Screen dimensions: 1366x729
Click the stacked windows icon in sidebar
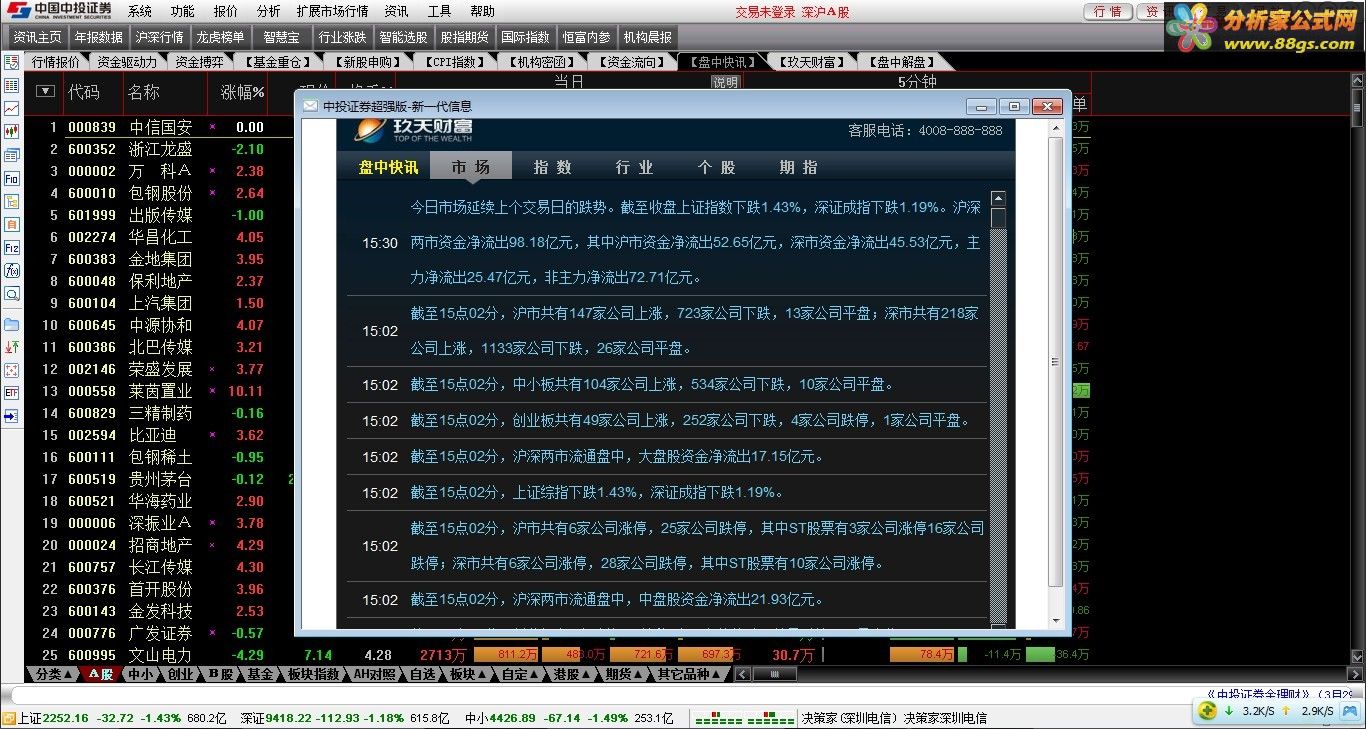pyautogui.click(x=11, y=155)
